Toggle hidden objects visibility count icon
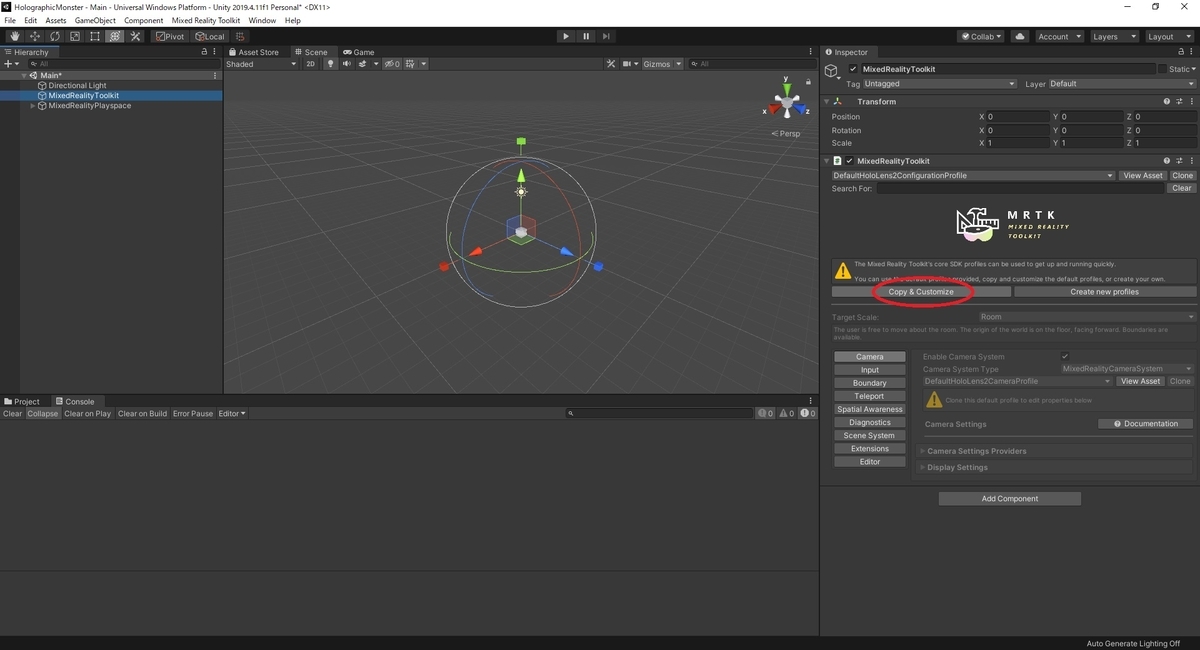The width and height of the screenshot is (1200, 650). click(x=392, y=64)
